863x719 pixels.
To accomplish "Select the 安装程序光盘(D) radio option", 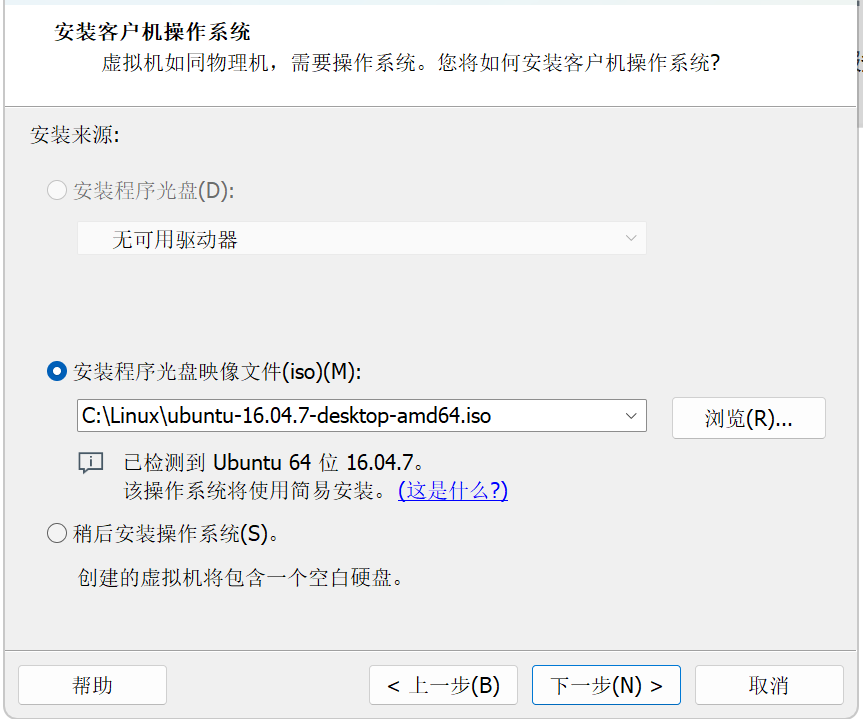I will (x=57, y=190).
